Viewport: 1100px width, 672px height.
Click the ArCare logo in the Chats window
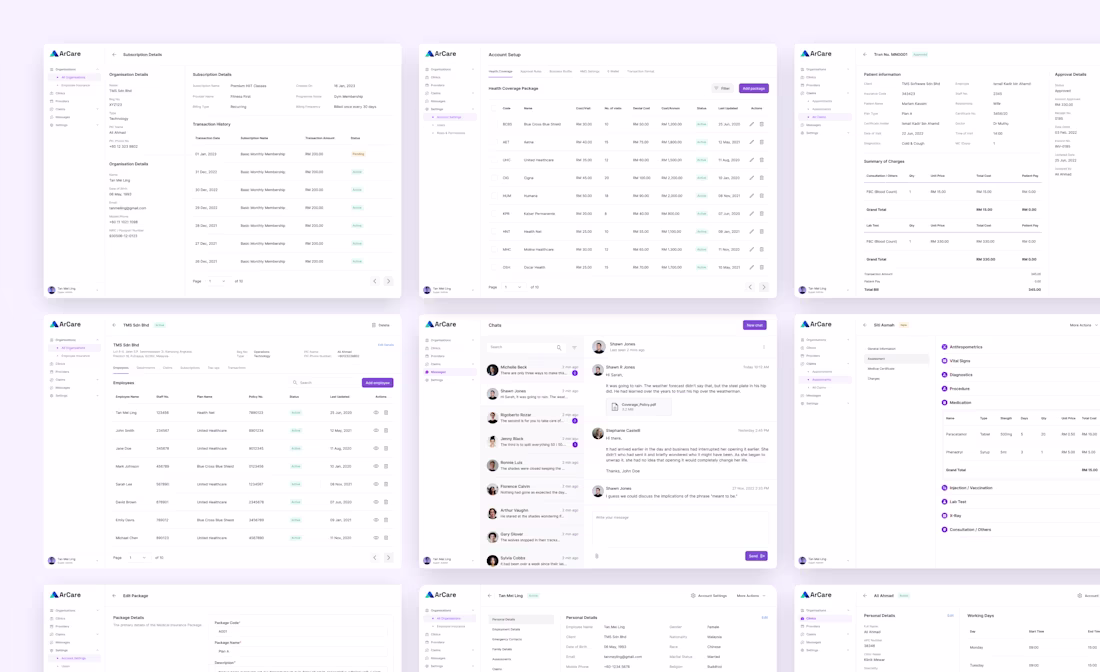441,324
